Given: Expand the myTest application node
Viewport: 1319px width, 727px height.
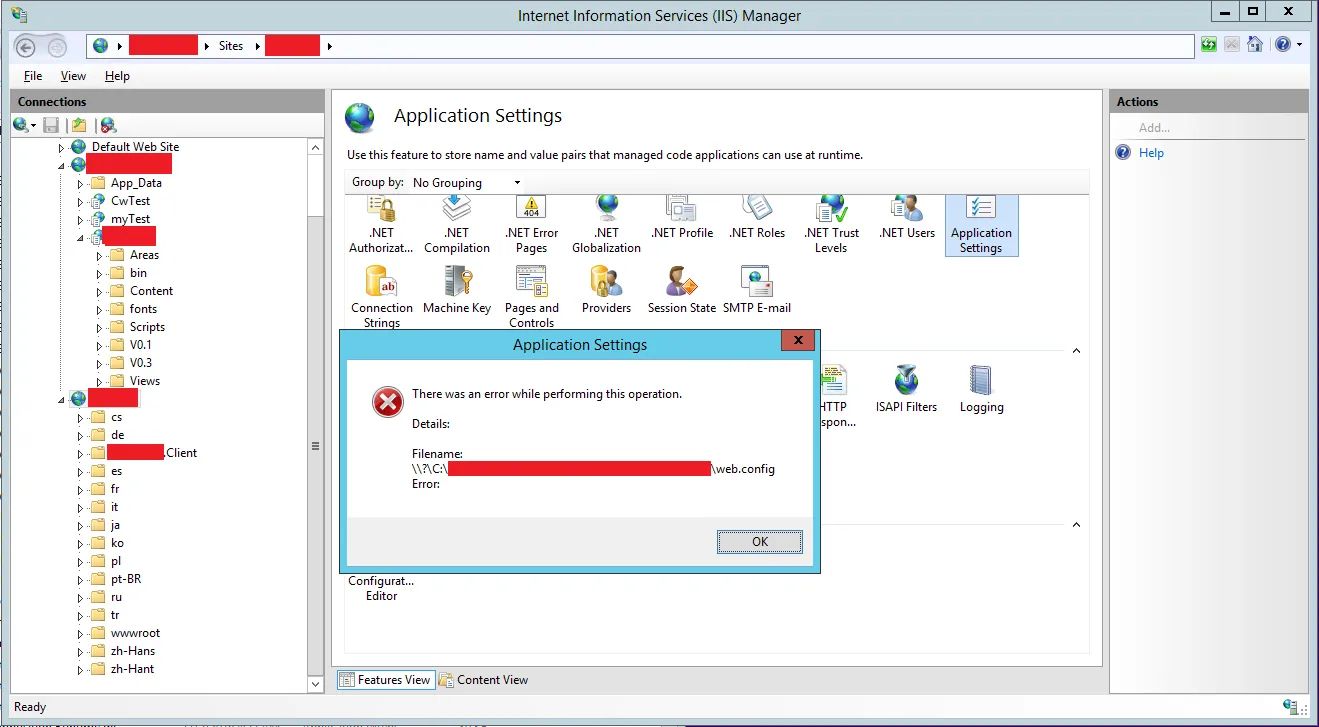Looking at the screenshot, I should pos(81,219).
